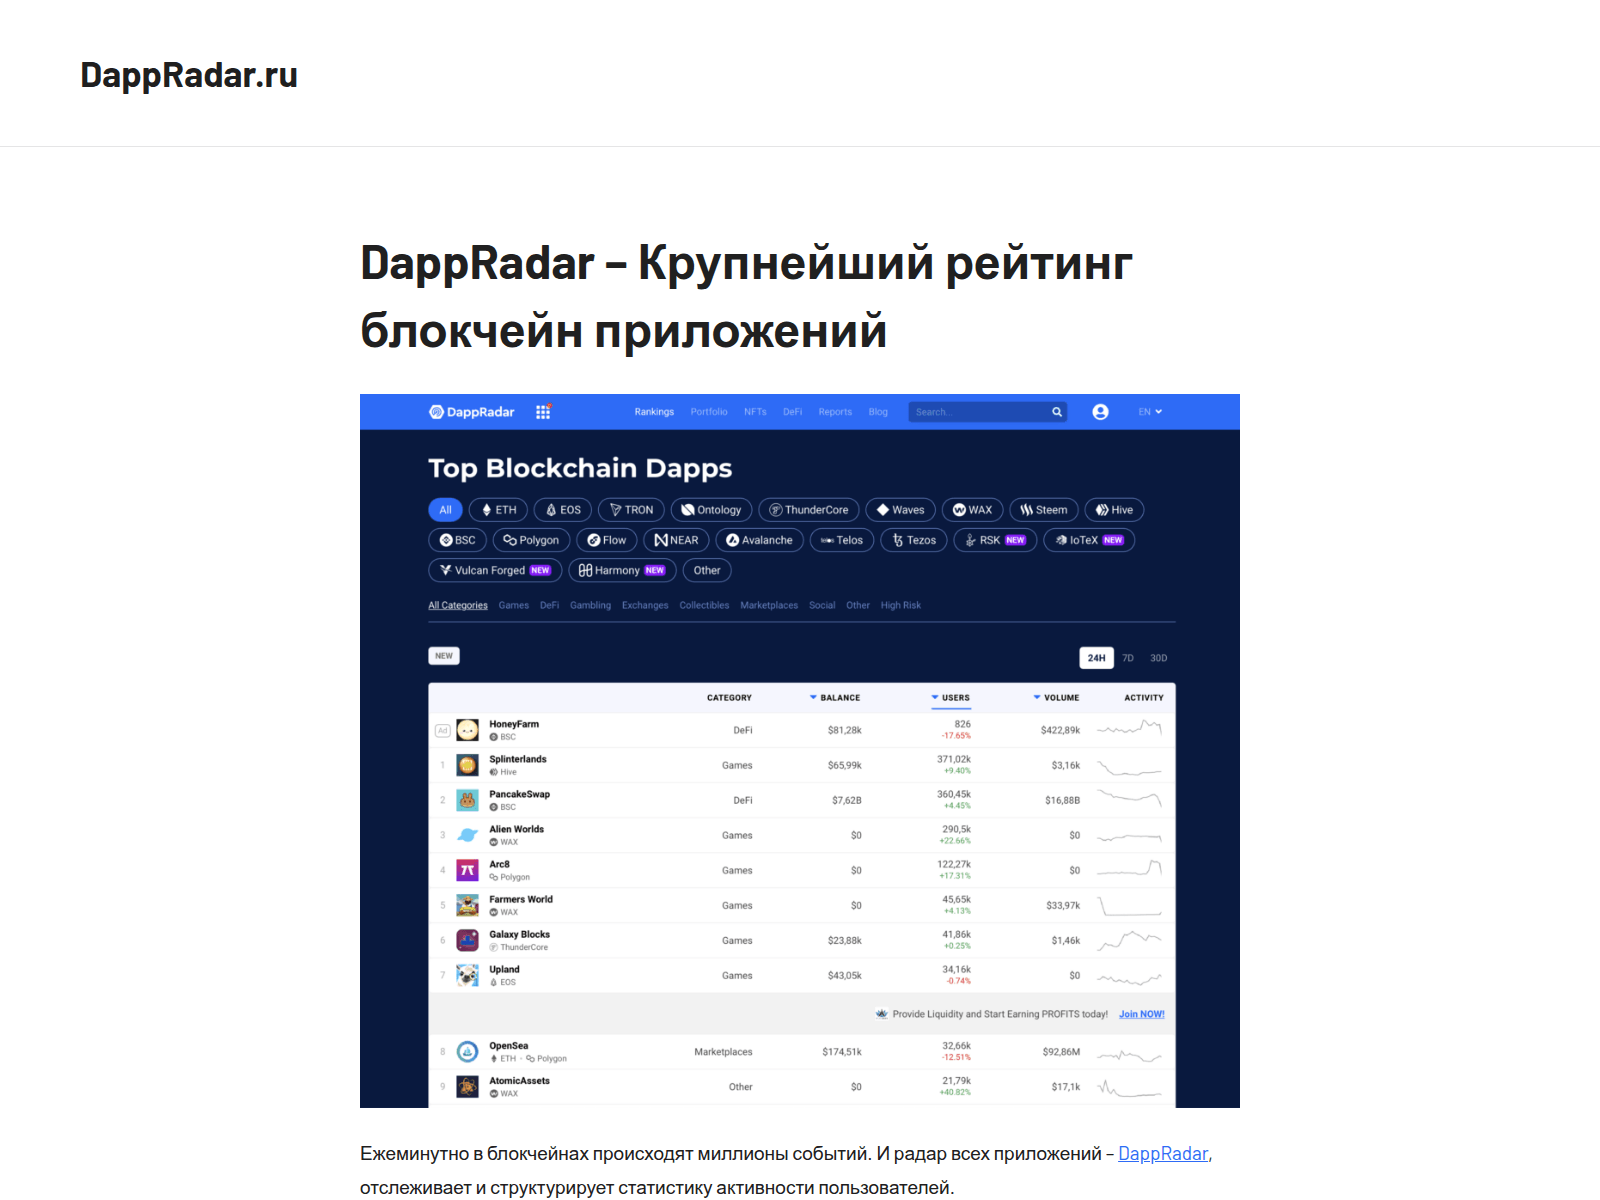Click the Farmers World dapp icon
This screenshot has height=1200, width=1600.
pyautogui.click(x=467, y=905)
